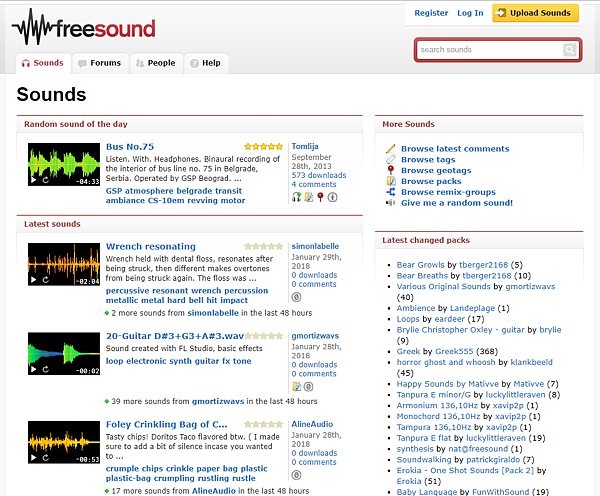Click the remix icon beside Browse remix-groups

click(x=391, y=192)
